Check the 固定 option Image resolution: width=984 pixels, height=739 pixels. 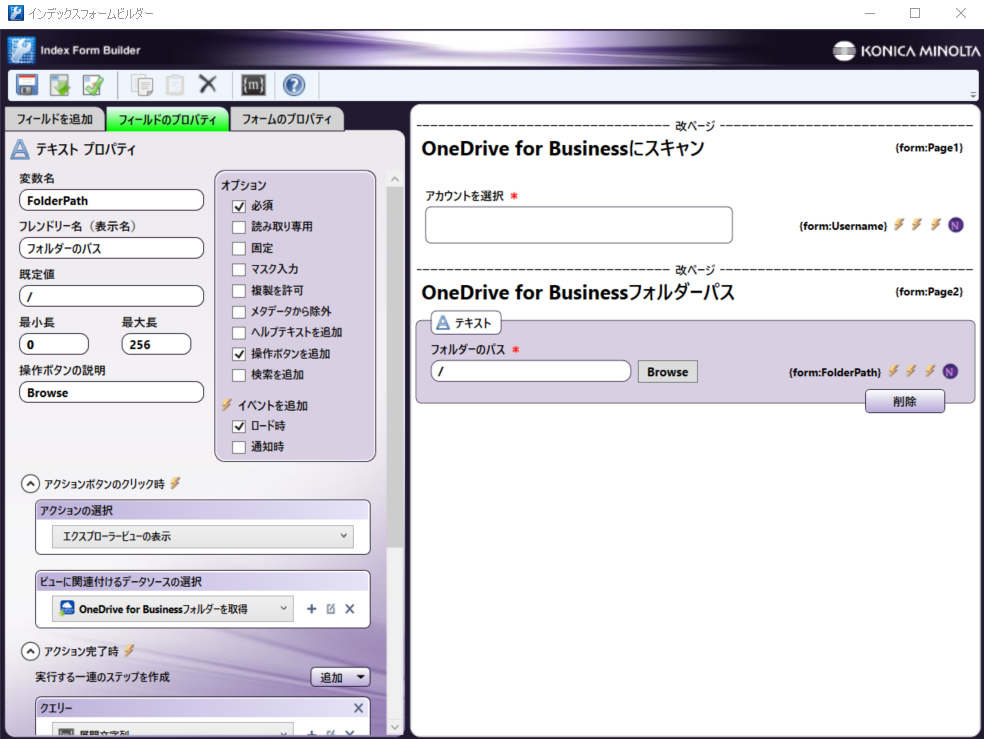(238, 248)
